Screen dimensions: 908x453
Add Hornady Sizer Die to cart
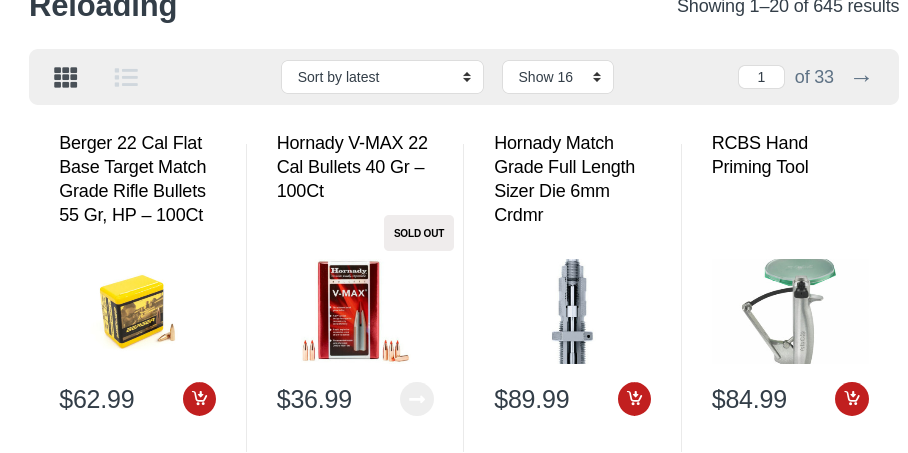point(634,399)
